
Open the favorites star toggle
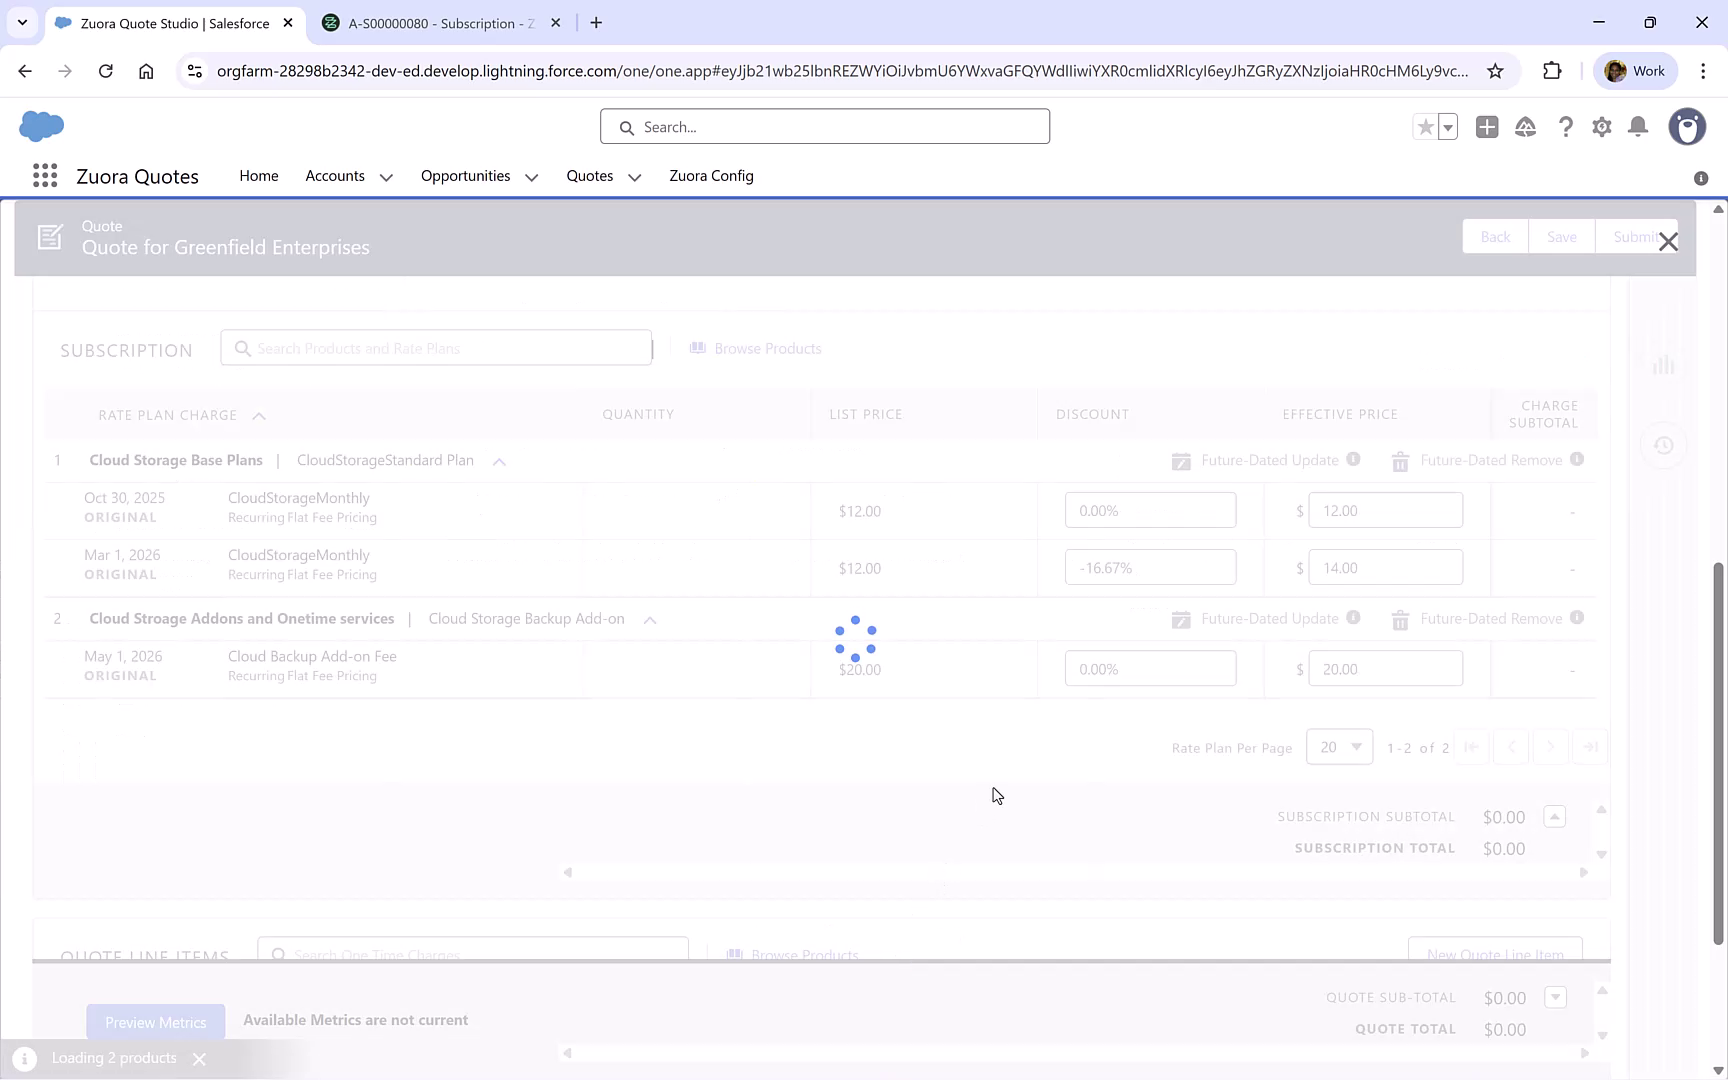pyautogui.click(x=1426, y=127)
